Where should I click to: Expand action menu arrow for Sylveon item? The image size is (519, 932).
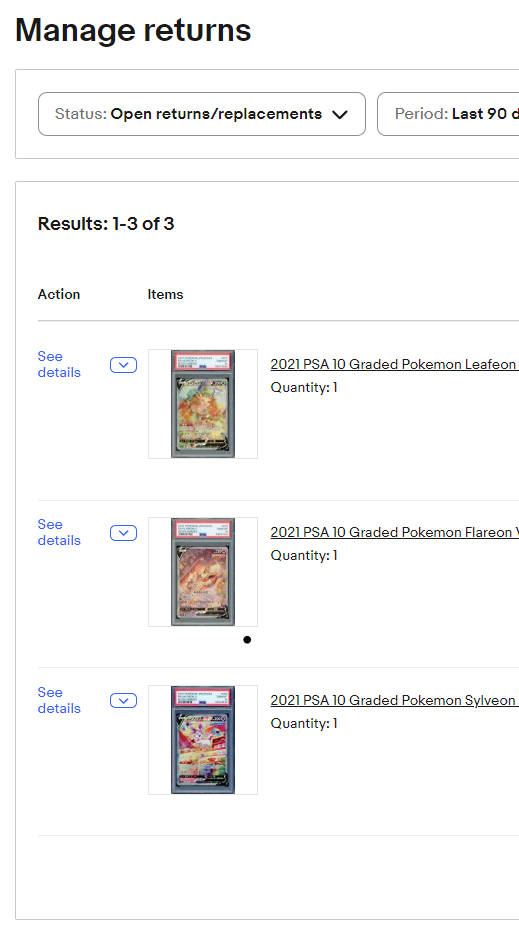click(x=124, y=701)
